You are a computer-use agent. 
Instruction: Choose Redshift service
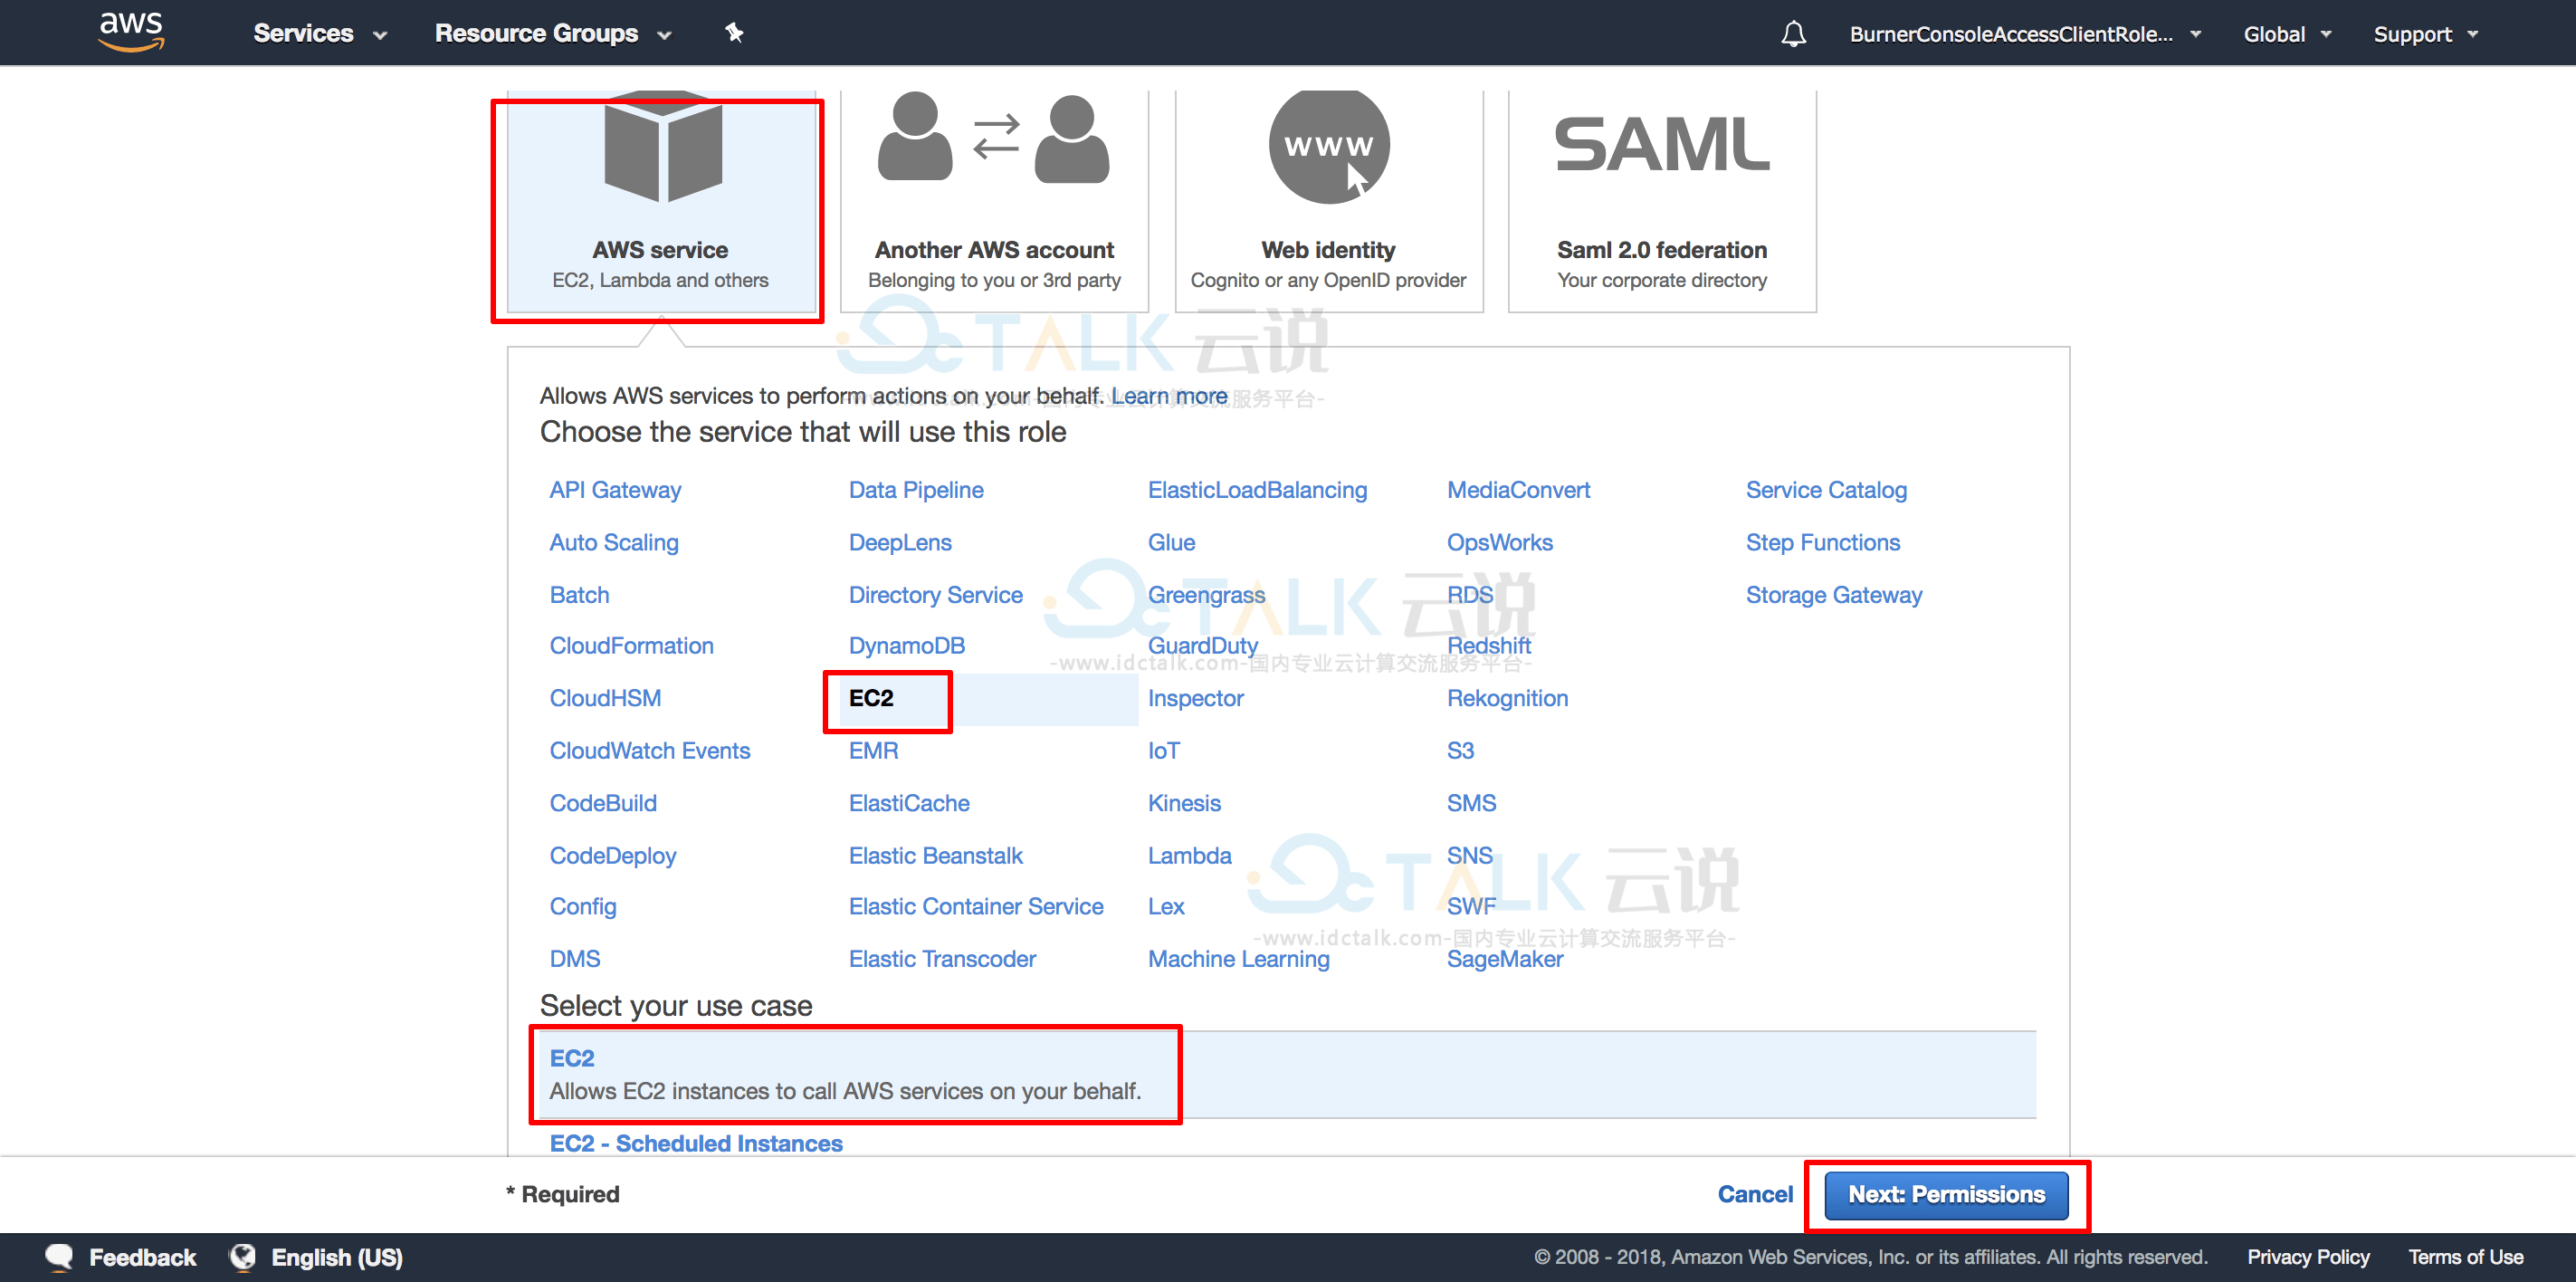[1488, 646]
